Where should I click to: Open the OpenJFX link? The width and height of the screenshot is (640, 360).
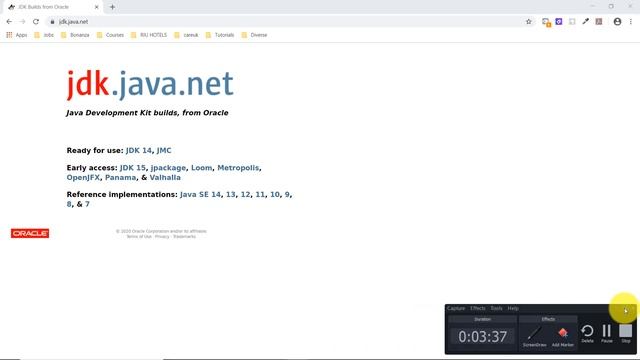coord(83,178)
